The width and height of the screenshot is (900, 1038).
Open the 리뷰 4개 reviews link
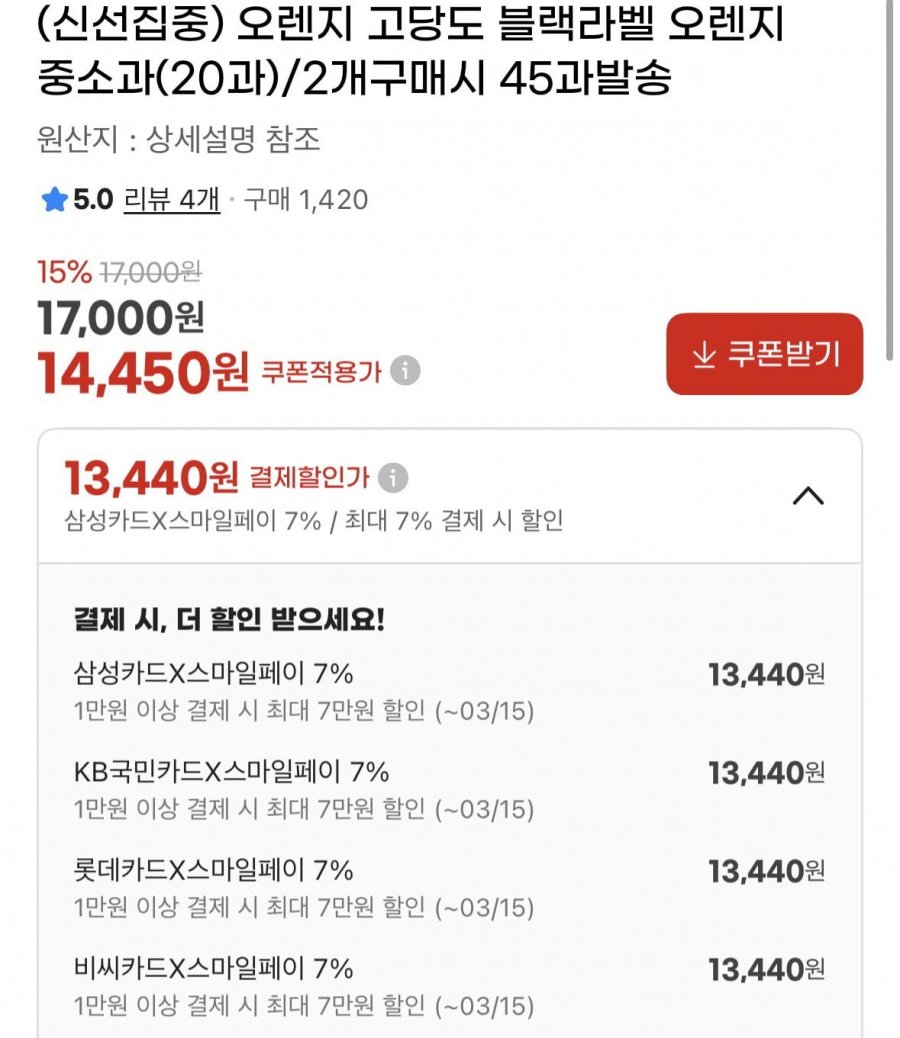click(171, 200)
